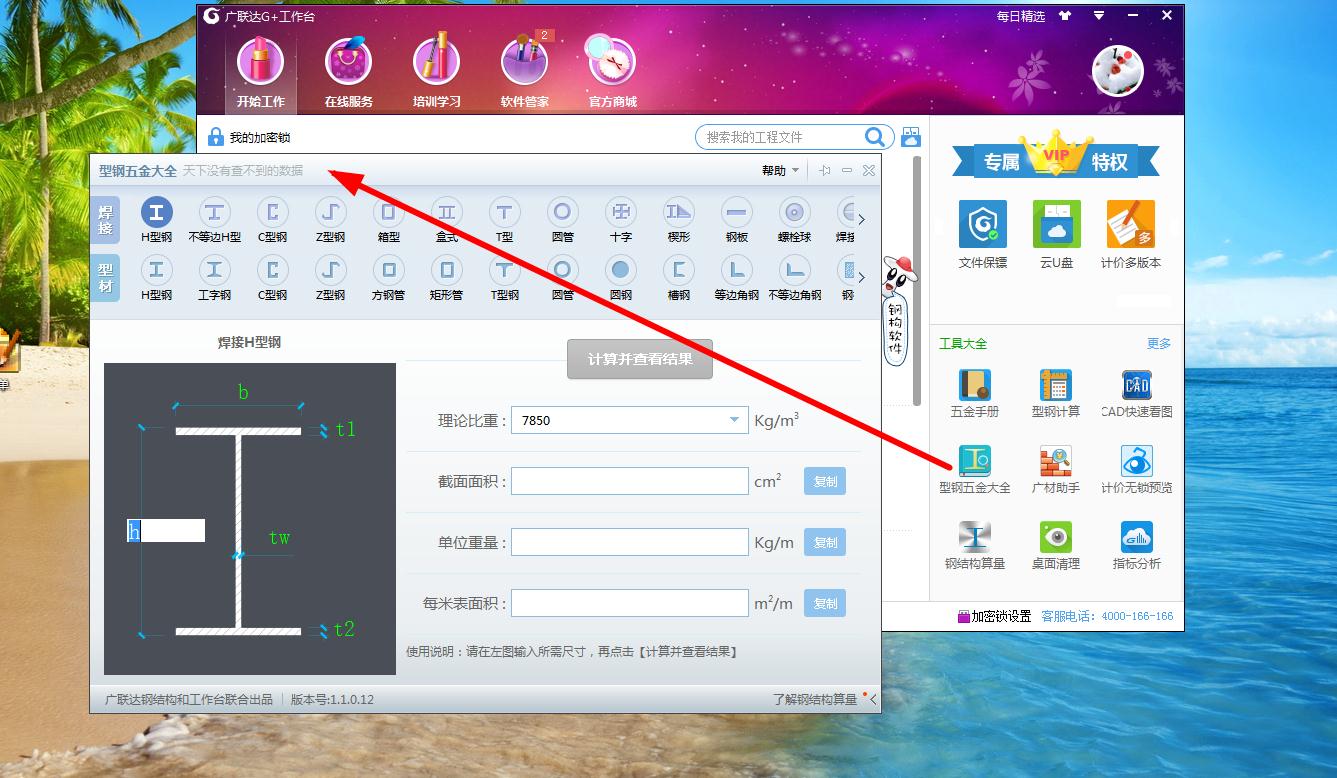Switch to the 软件管家 tab
This screenshot has height=778, width=1337.
[x=524, y=72]
